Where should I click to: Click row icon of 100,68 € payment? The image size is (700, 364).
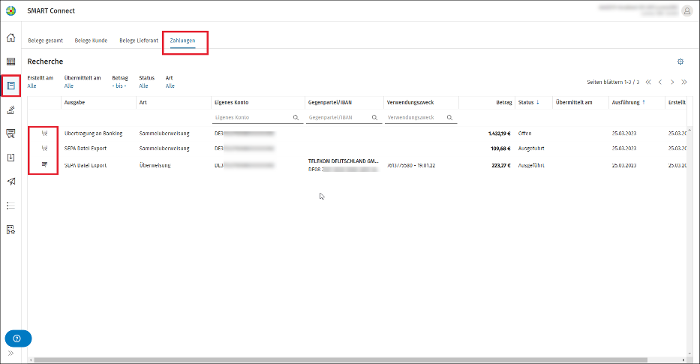(44, 148)
